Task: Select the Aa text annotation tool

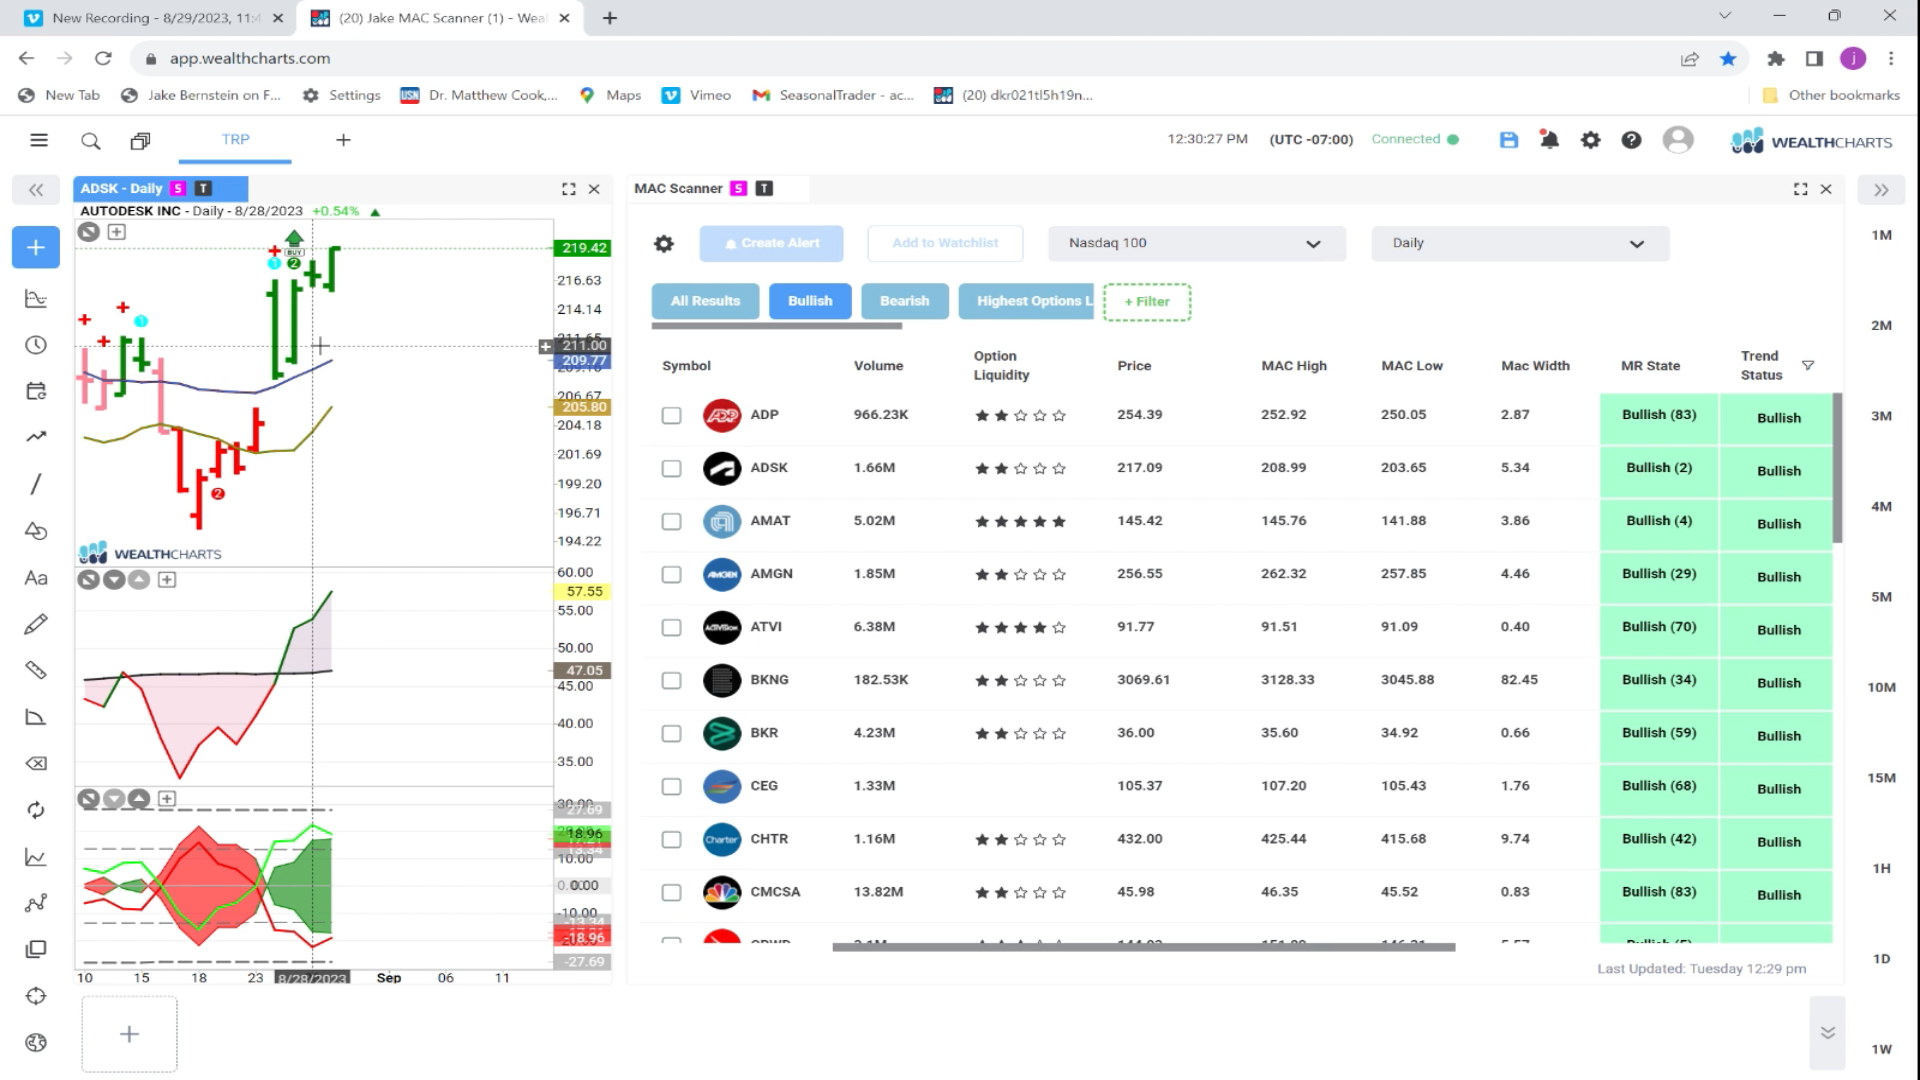Action: [x=36, y=578]
